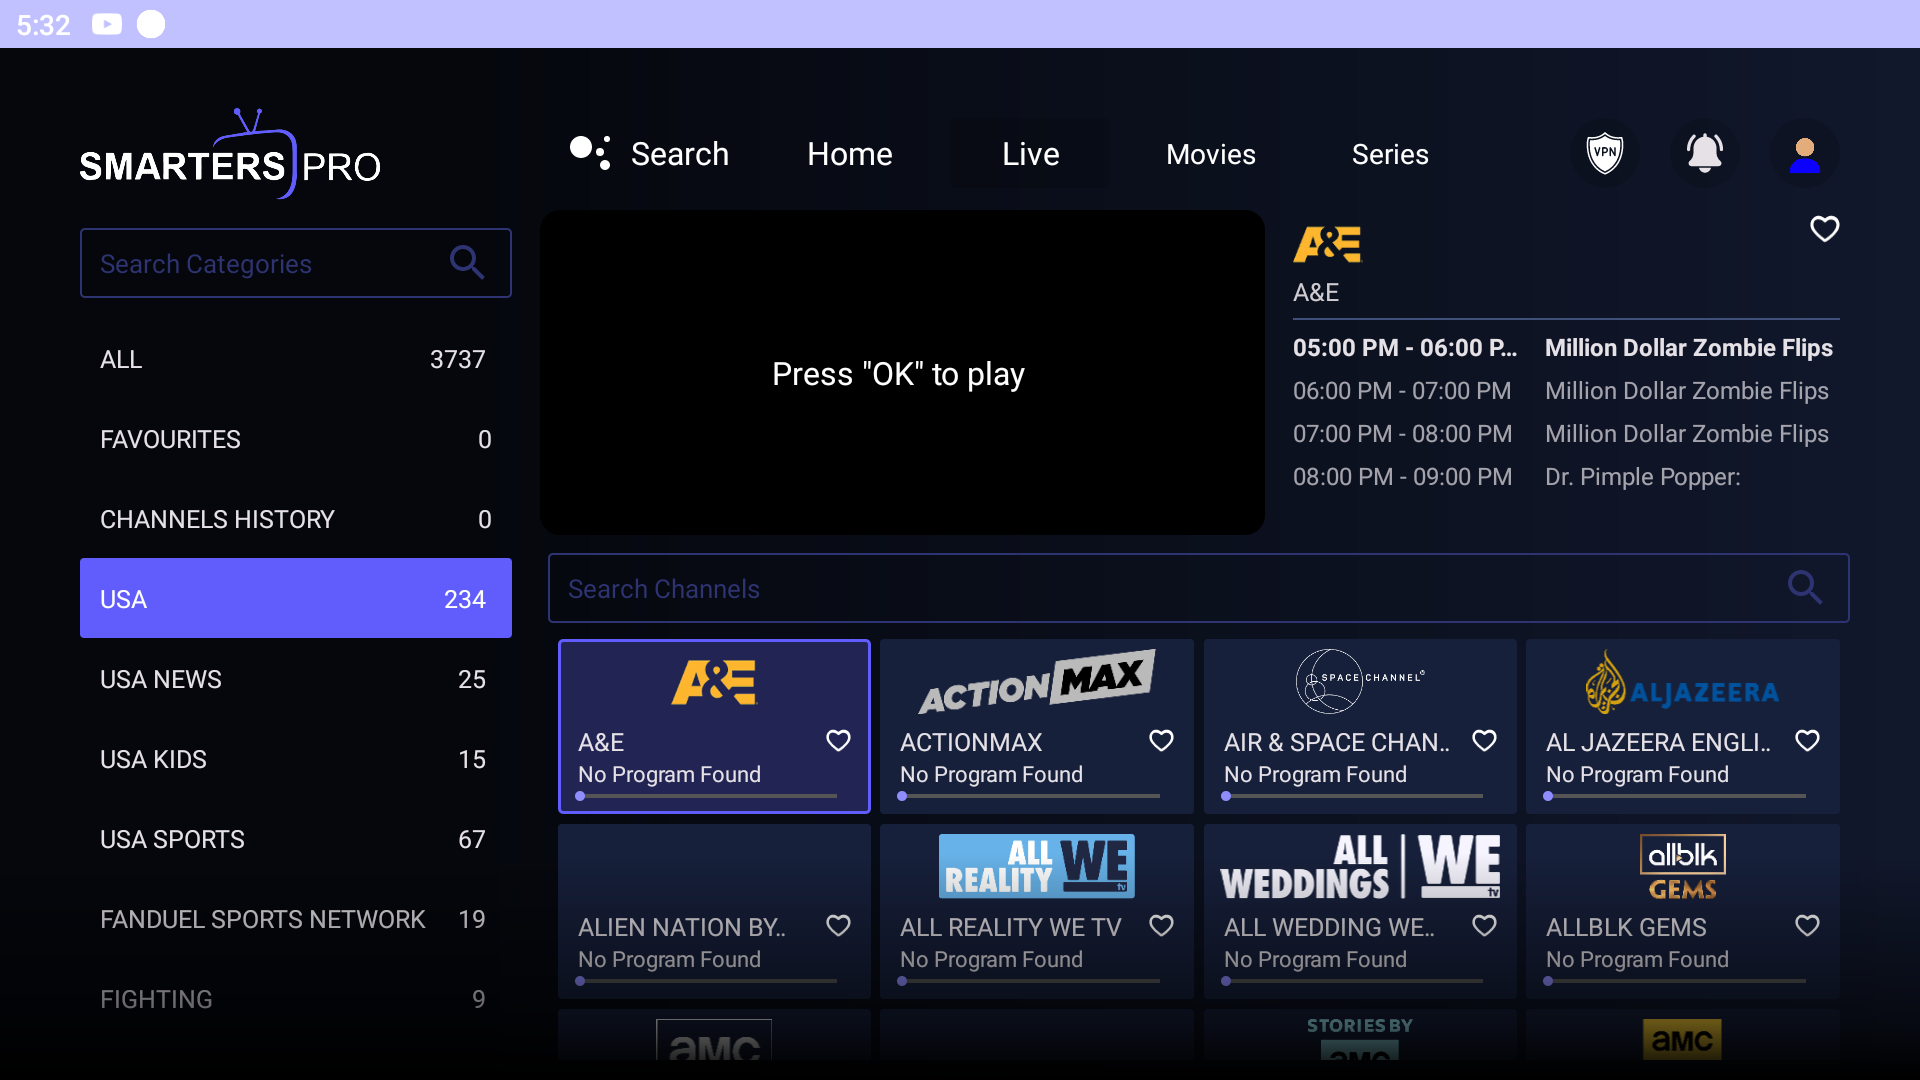Click the Search Channels magnifier icon
Screen dimensions: 1920x1080
pos(1805,588)
